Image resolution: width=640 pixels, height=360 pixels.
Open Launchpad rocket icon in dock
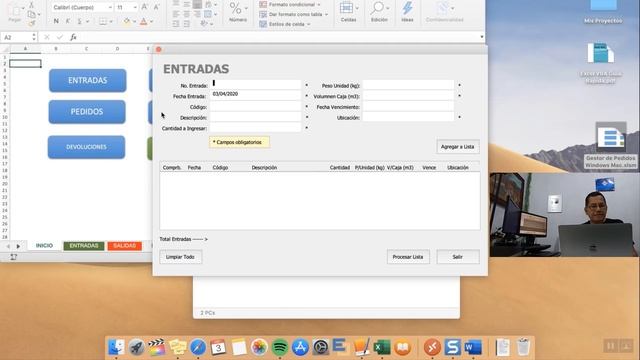pyautogui.click(x=136, y=347)
